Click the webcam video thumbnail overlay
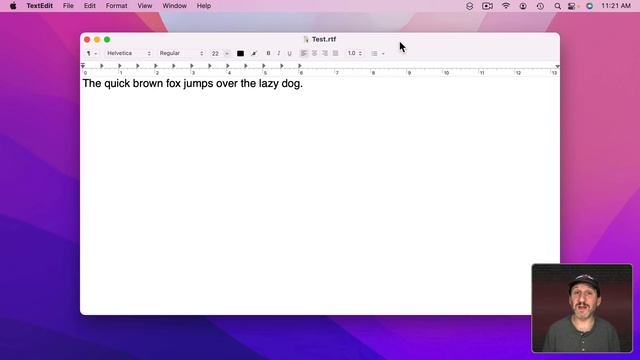Image resolution: width=640 pixels, height=360 pixels. pos(582,308)
